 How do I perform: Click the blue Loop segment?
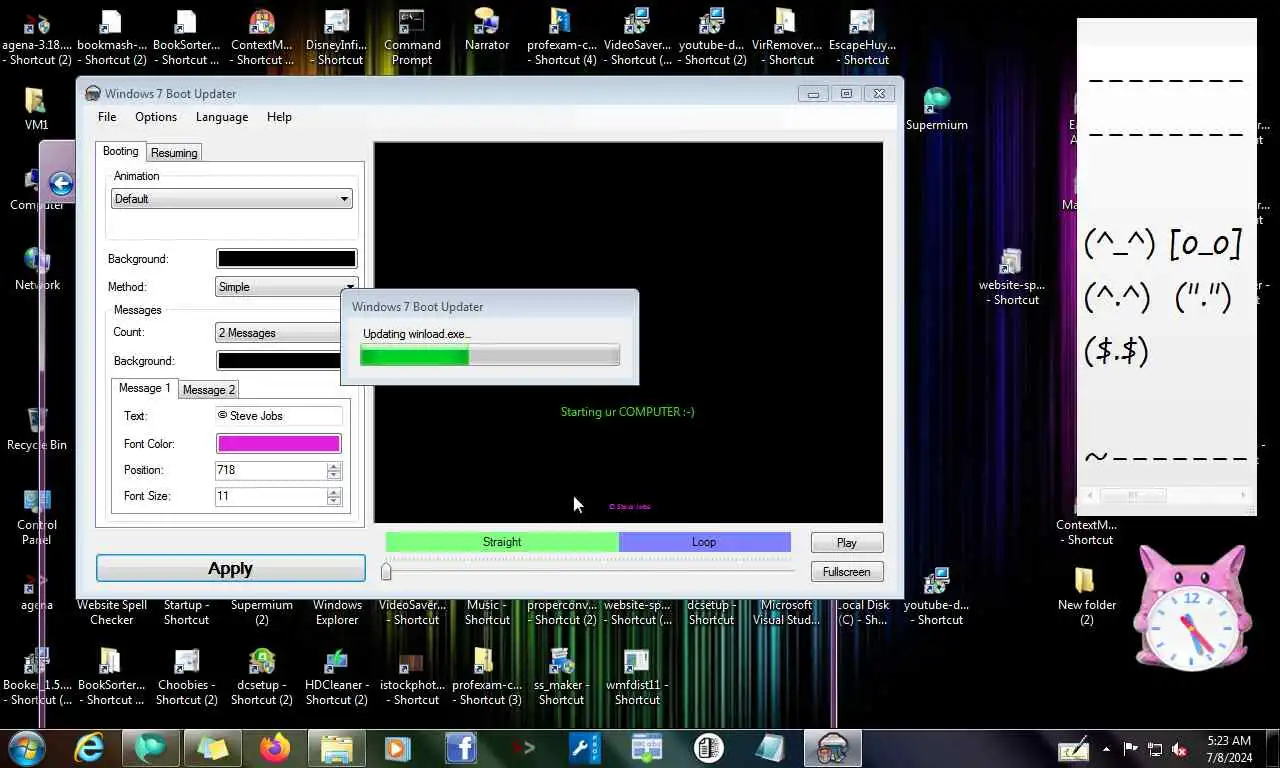(x=704, y=542)
